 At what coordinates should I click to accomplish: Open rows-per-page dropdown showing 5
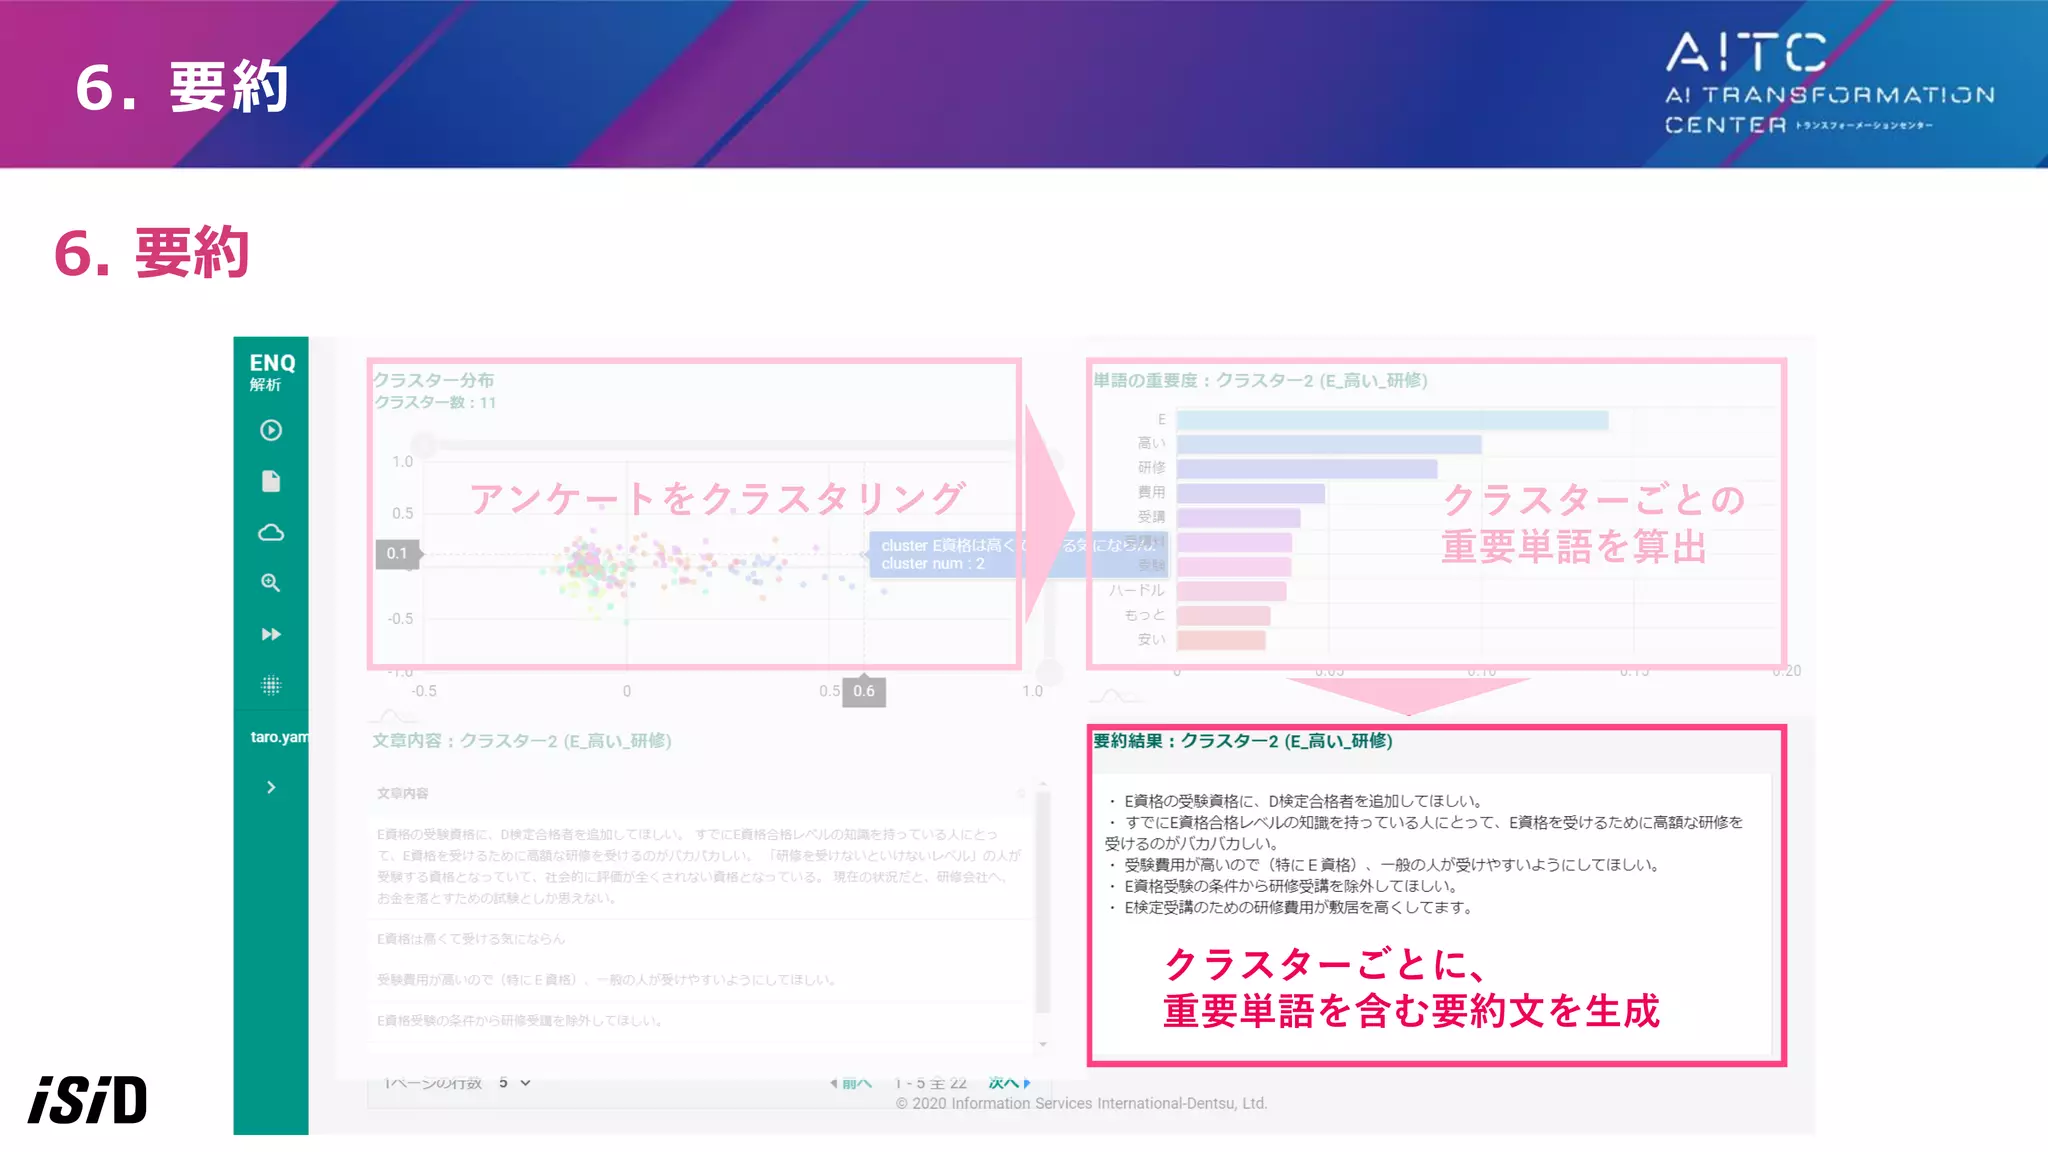click(x=514, y=1083)
